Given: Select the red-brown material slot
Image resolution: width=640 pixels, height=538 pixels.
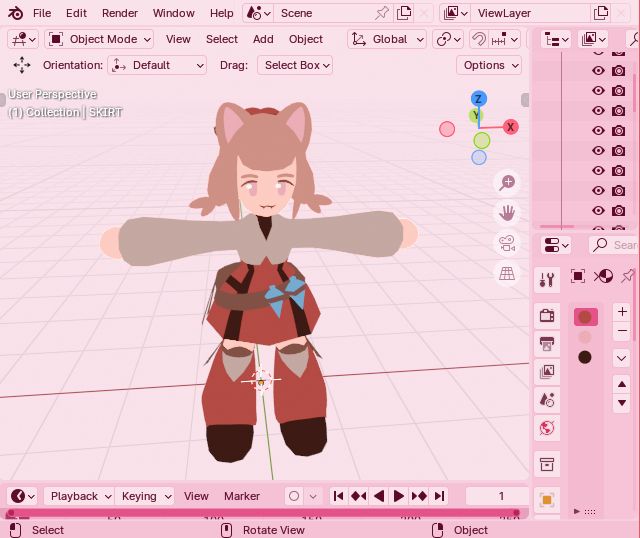Looking at the screenshot, I should click(585, 317).
